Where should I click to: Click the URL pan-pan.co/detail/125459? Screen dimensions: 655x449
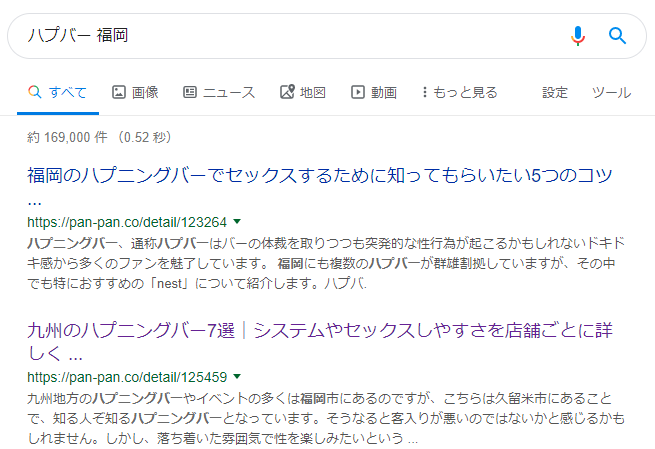click(127, 378)
